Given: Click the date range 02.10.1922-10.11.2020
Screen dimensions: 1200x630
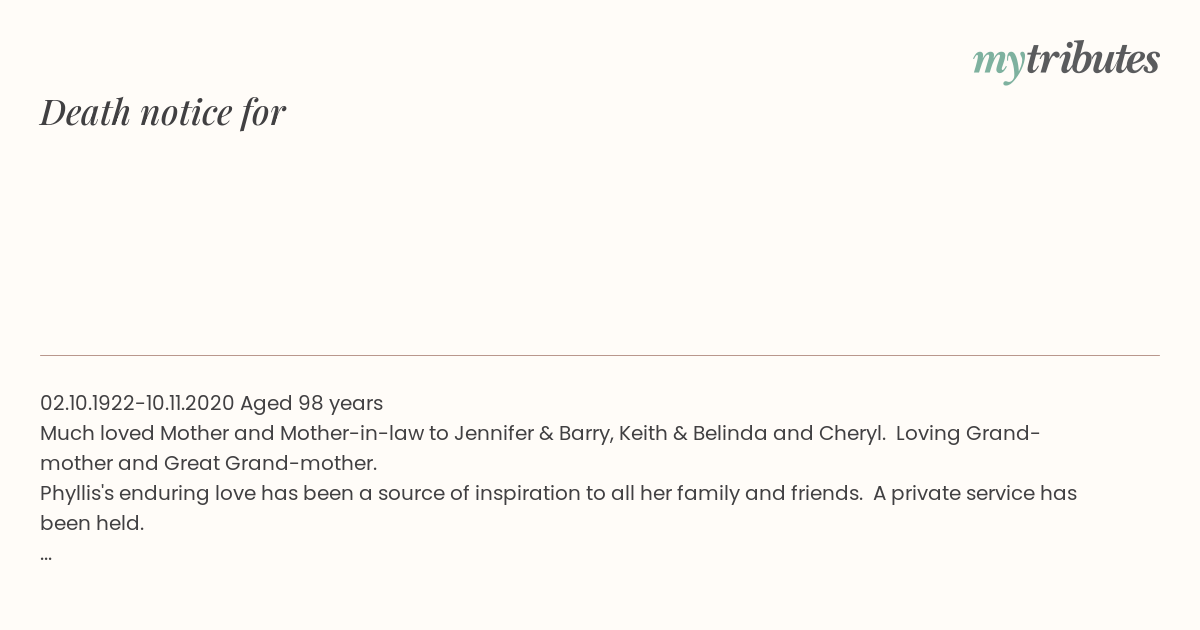Looking at the screenshot, I should click(137, 403).
